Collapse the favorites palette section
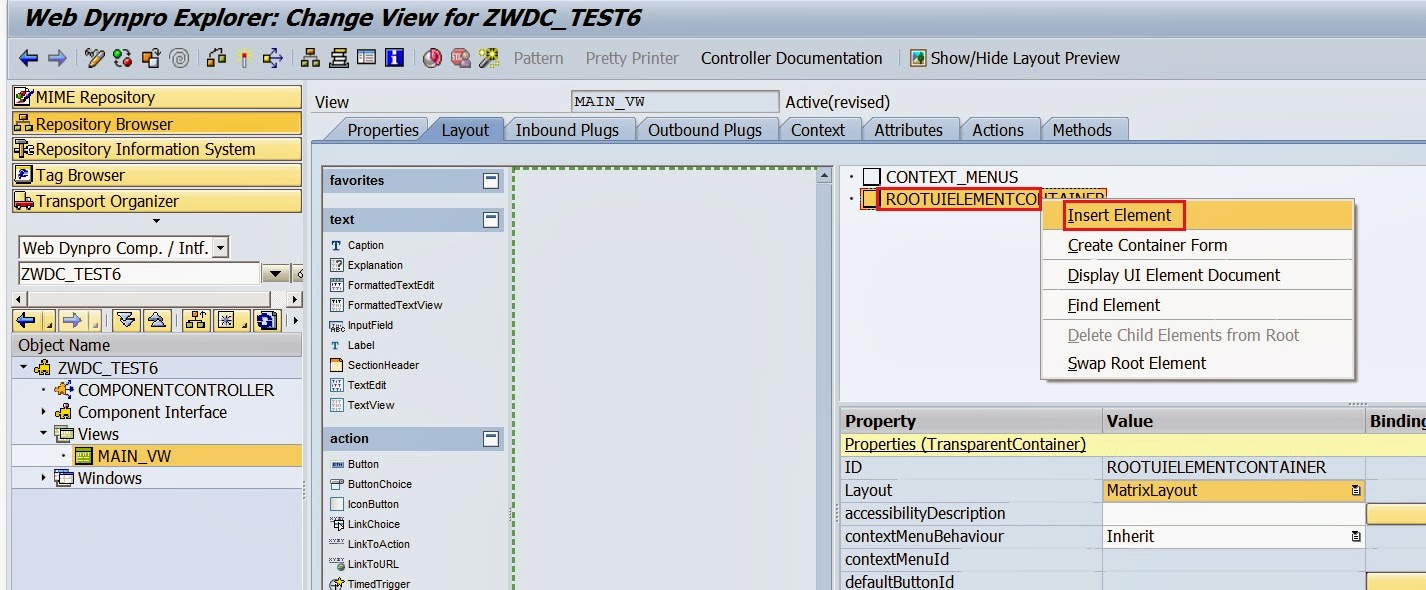The image size is (1426, 590). pos(490,181)
